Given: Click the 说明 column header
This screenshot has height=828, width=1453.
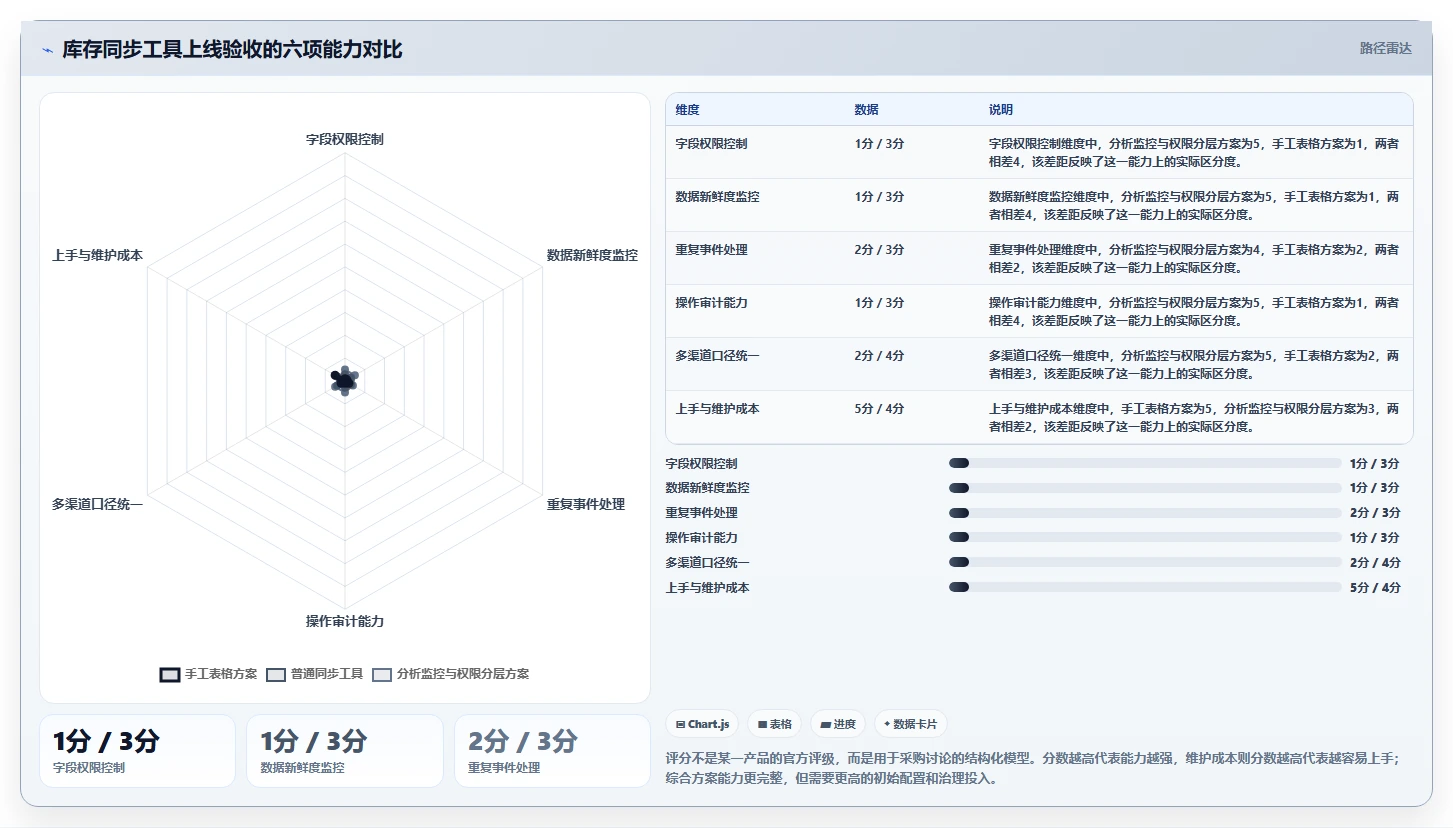Looking at the screenshot, I should 1001,110.
